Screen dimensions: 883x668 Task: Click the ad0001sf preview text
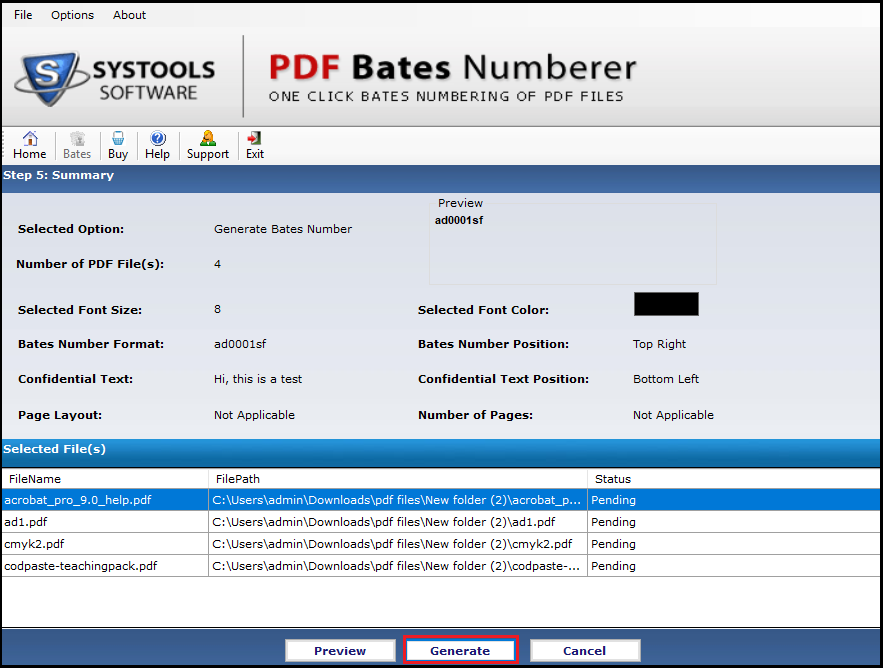tap(459, 220)
